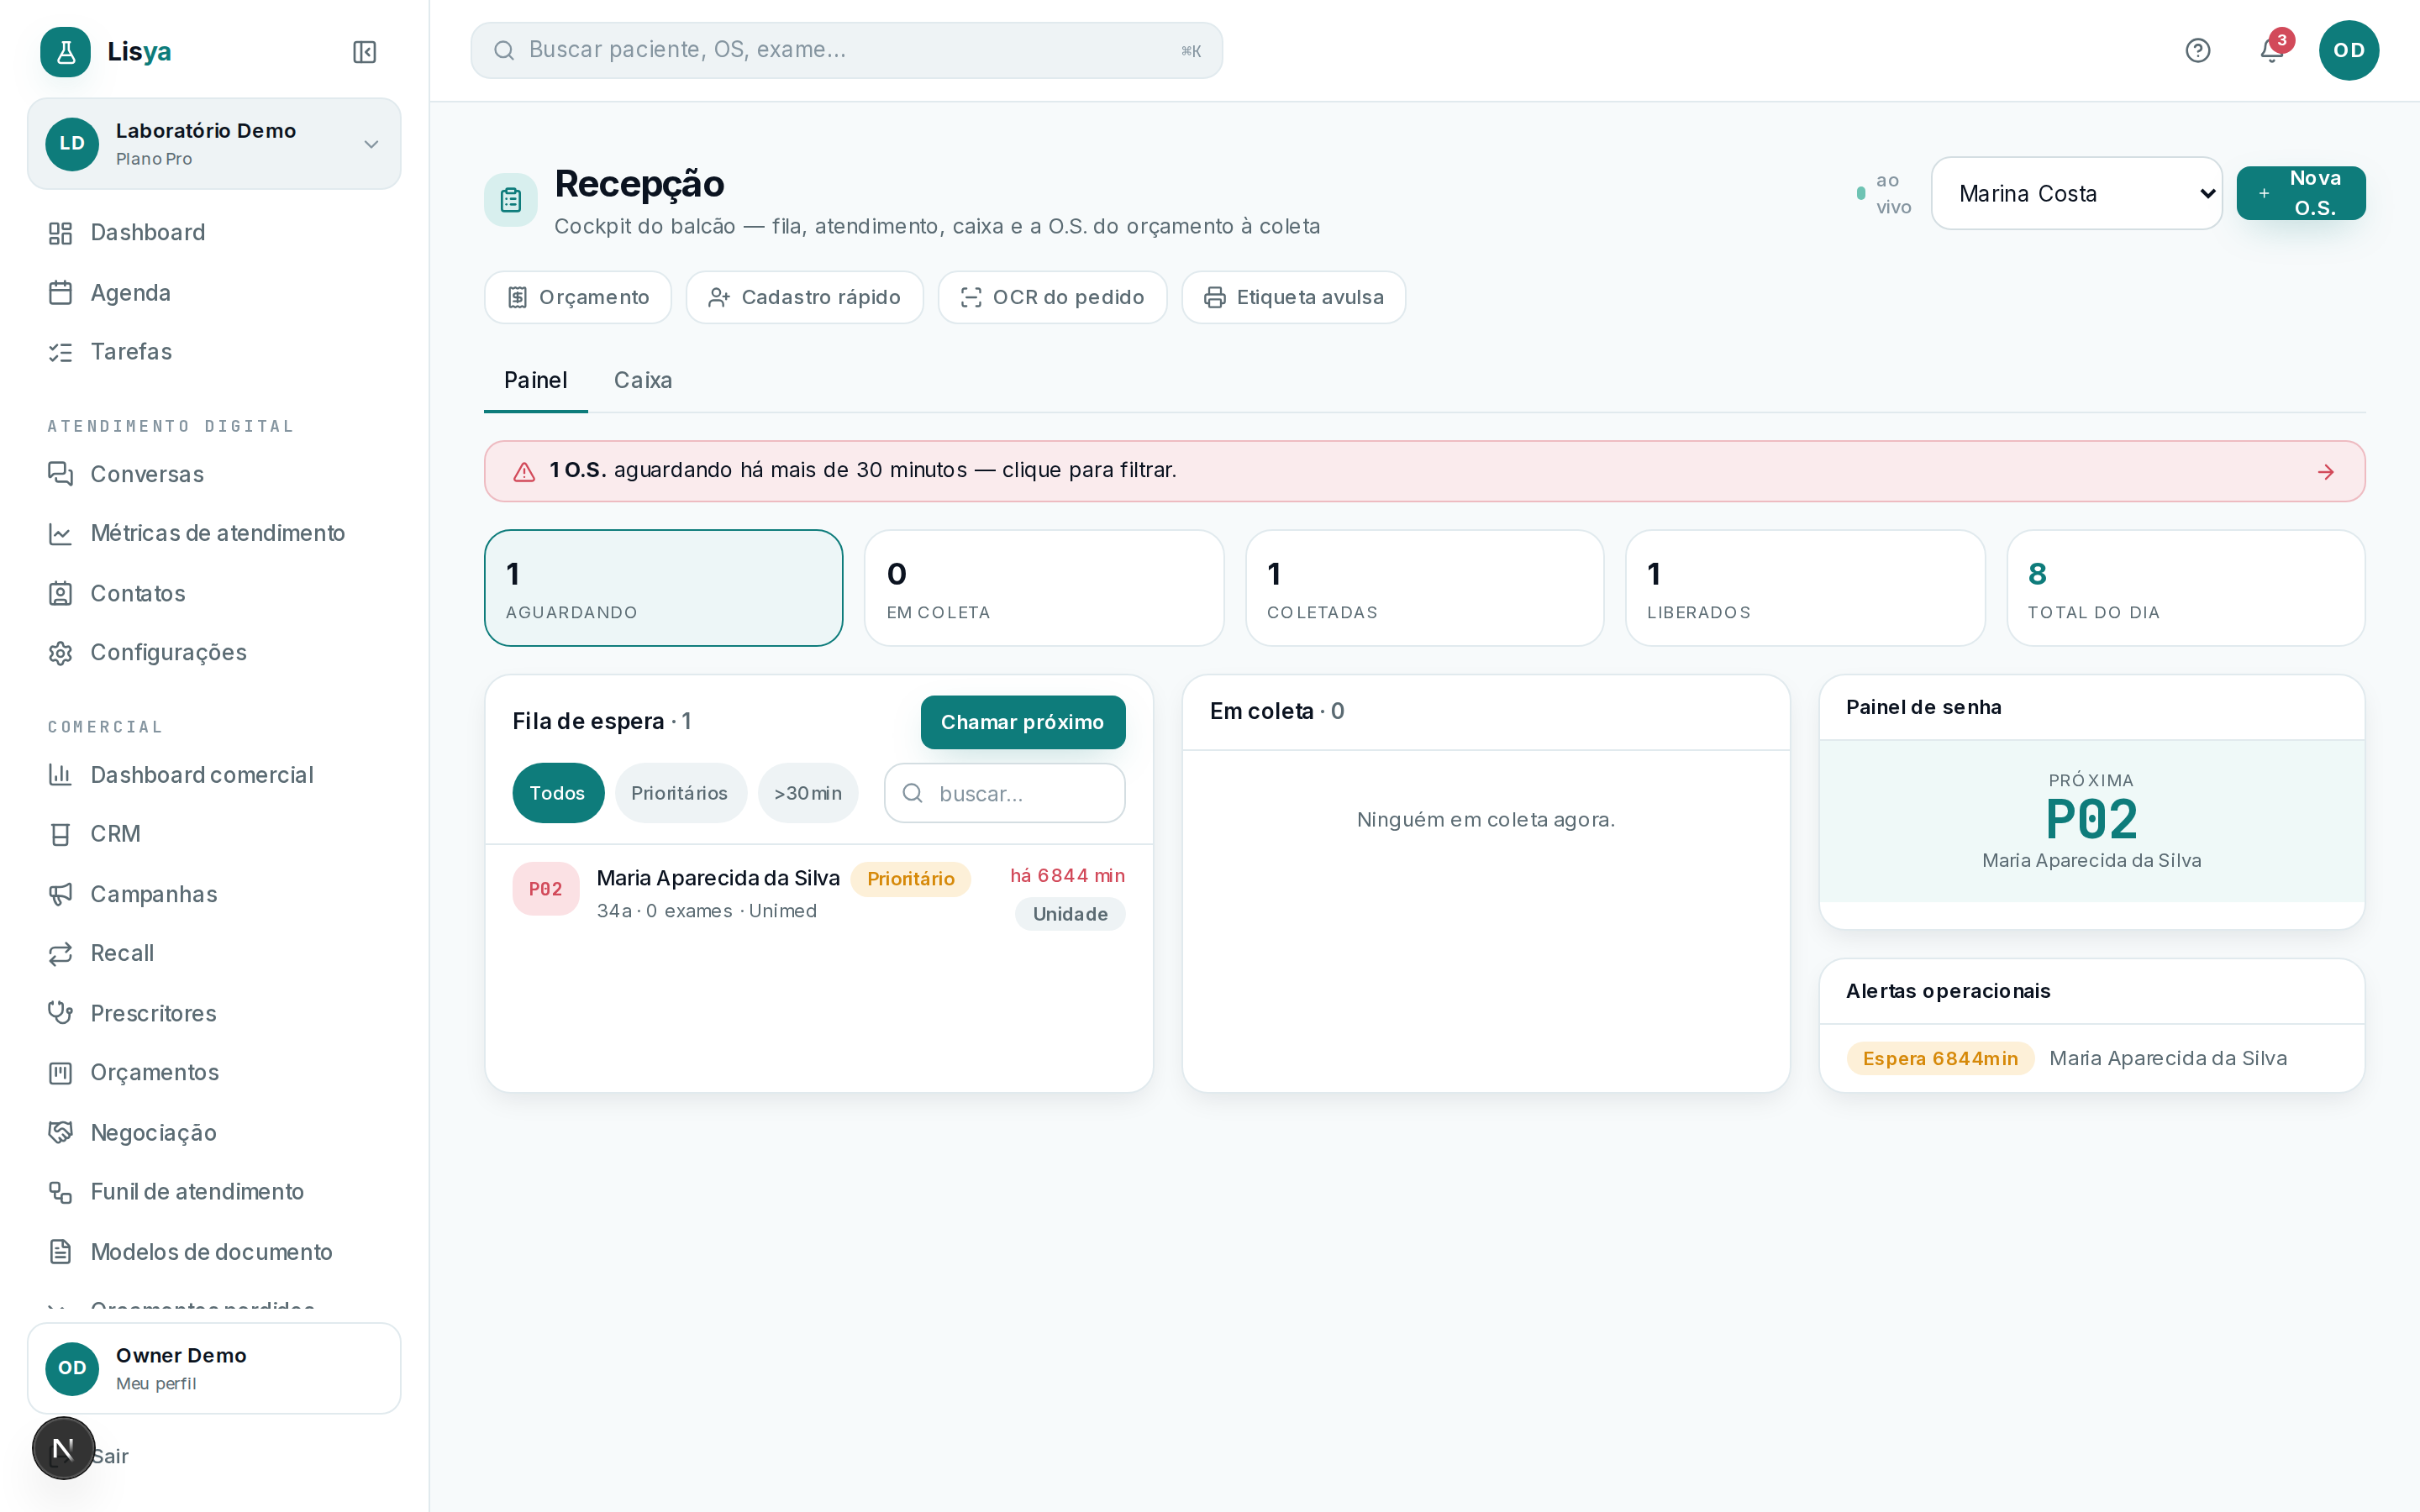
Task: Open the Marina Costa attendant dropdown
Action: click(2077, 193)
